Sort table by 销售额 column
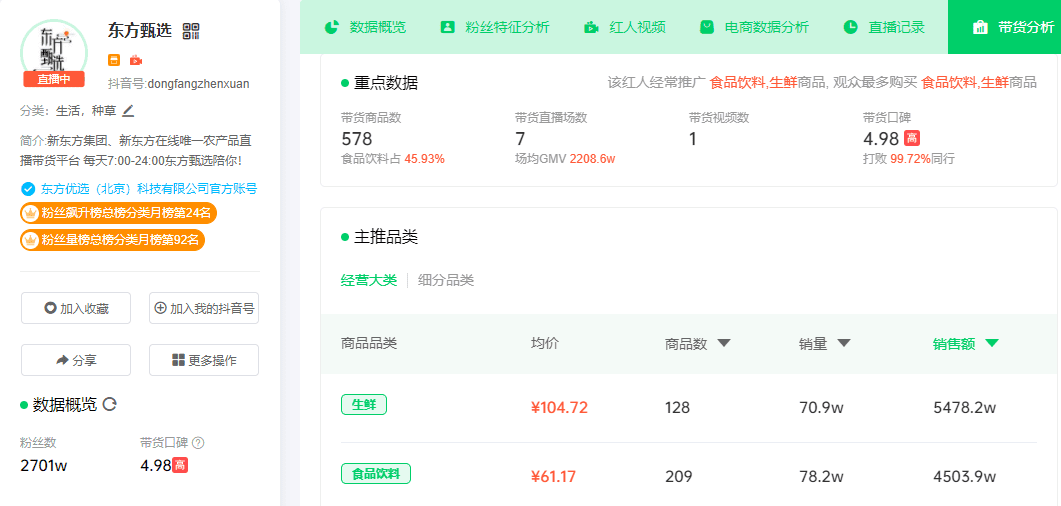Image resolution: width=1061 pixels, height=506 pixels. [x=965, y=343]
